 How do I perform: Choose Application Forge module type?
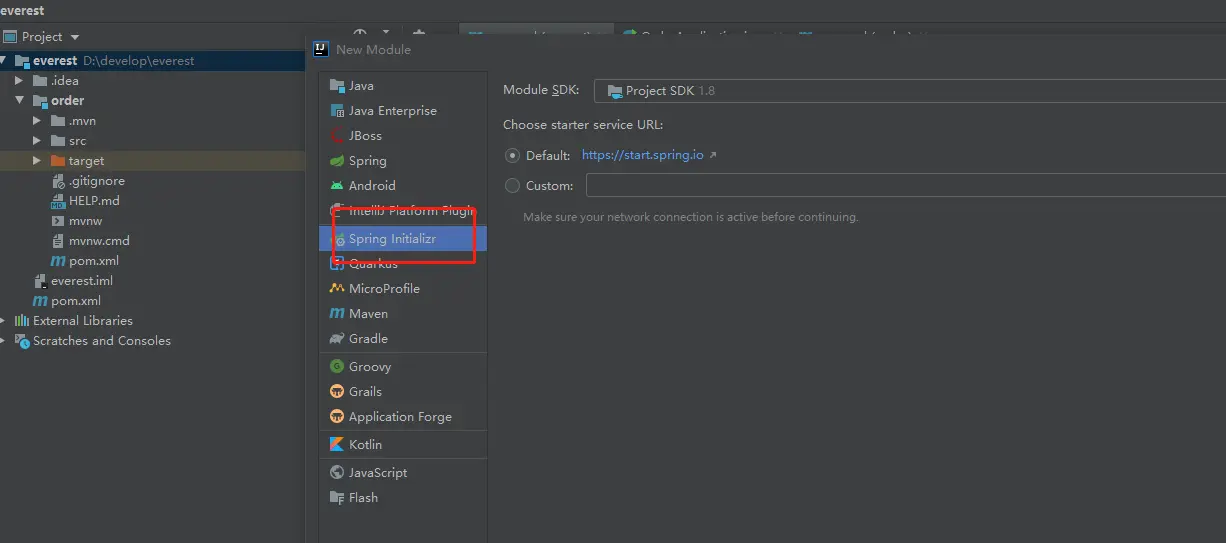point(403,417)
